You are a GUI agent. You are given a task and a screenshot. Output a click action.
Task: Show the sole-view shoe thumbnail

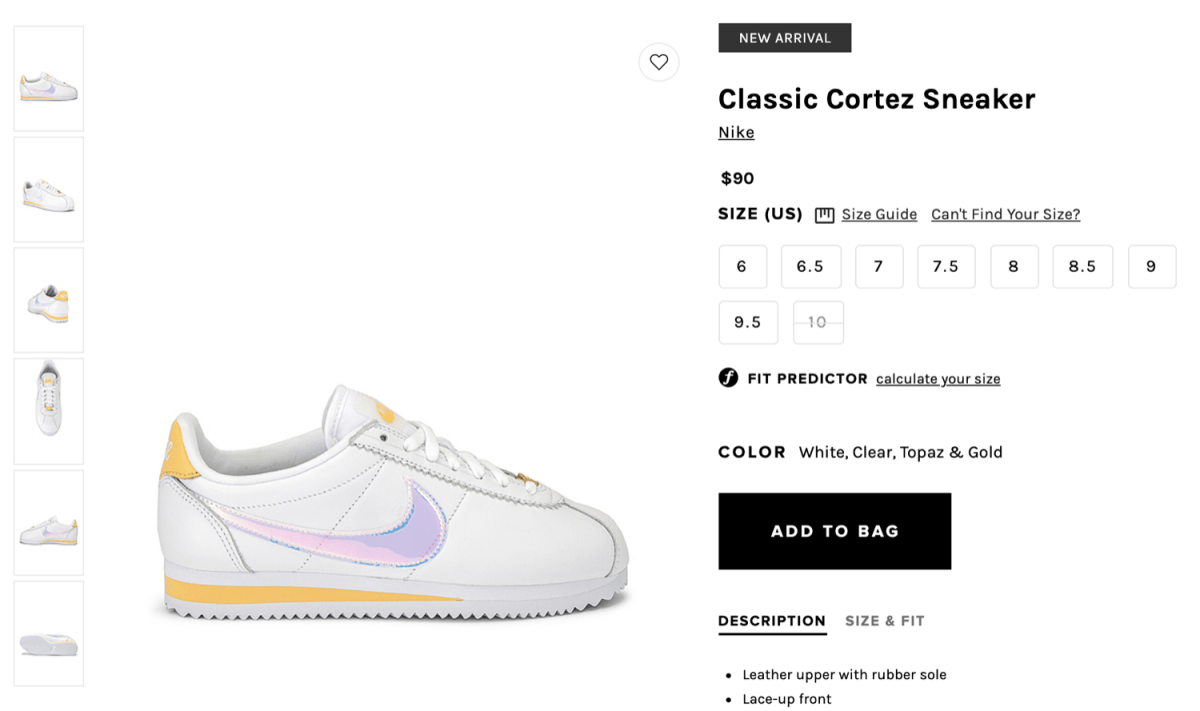tap(49, 634)
